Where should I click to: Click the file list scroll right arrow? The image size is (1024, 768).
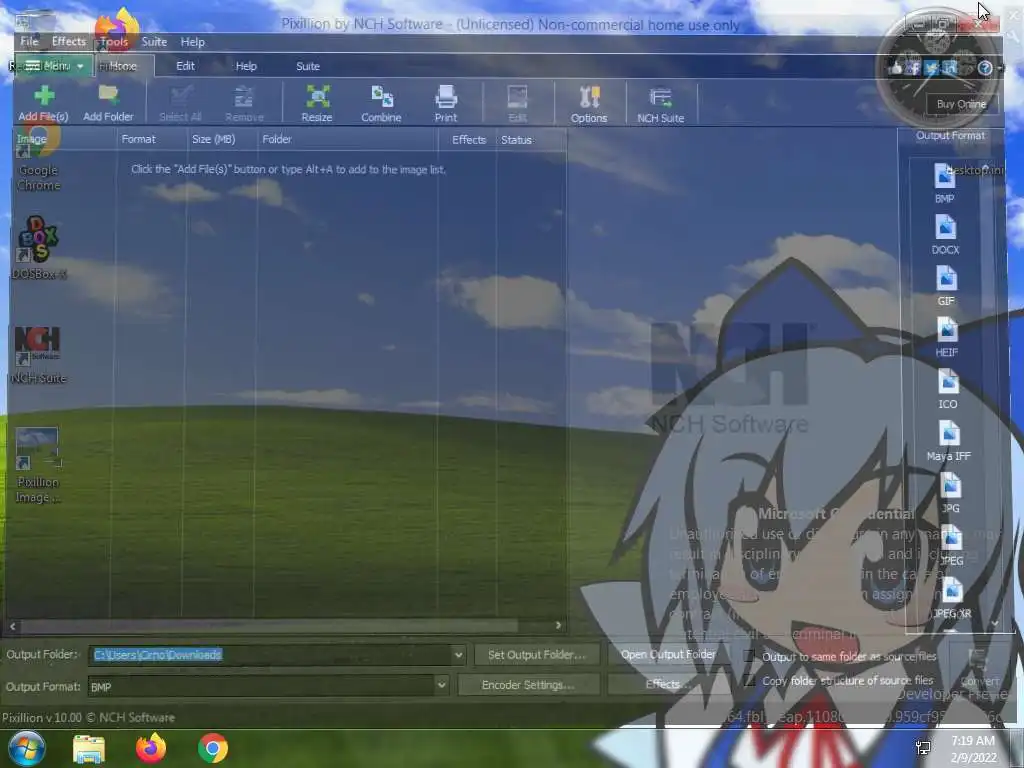[x=558, y=626]
